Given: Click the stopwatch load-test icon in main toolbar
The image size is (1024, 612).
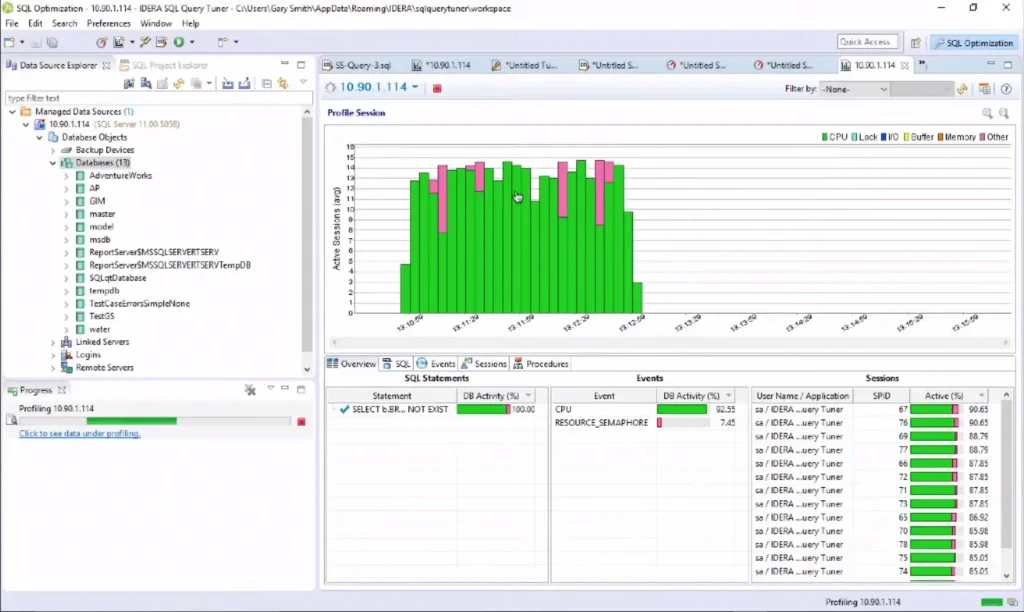Looking at the screenshot, I should [101, 42].
